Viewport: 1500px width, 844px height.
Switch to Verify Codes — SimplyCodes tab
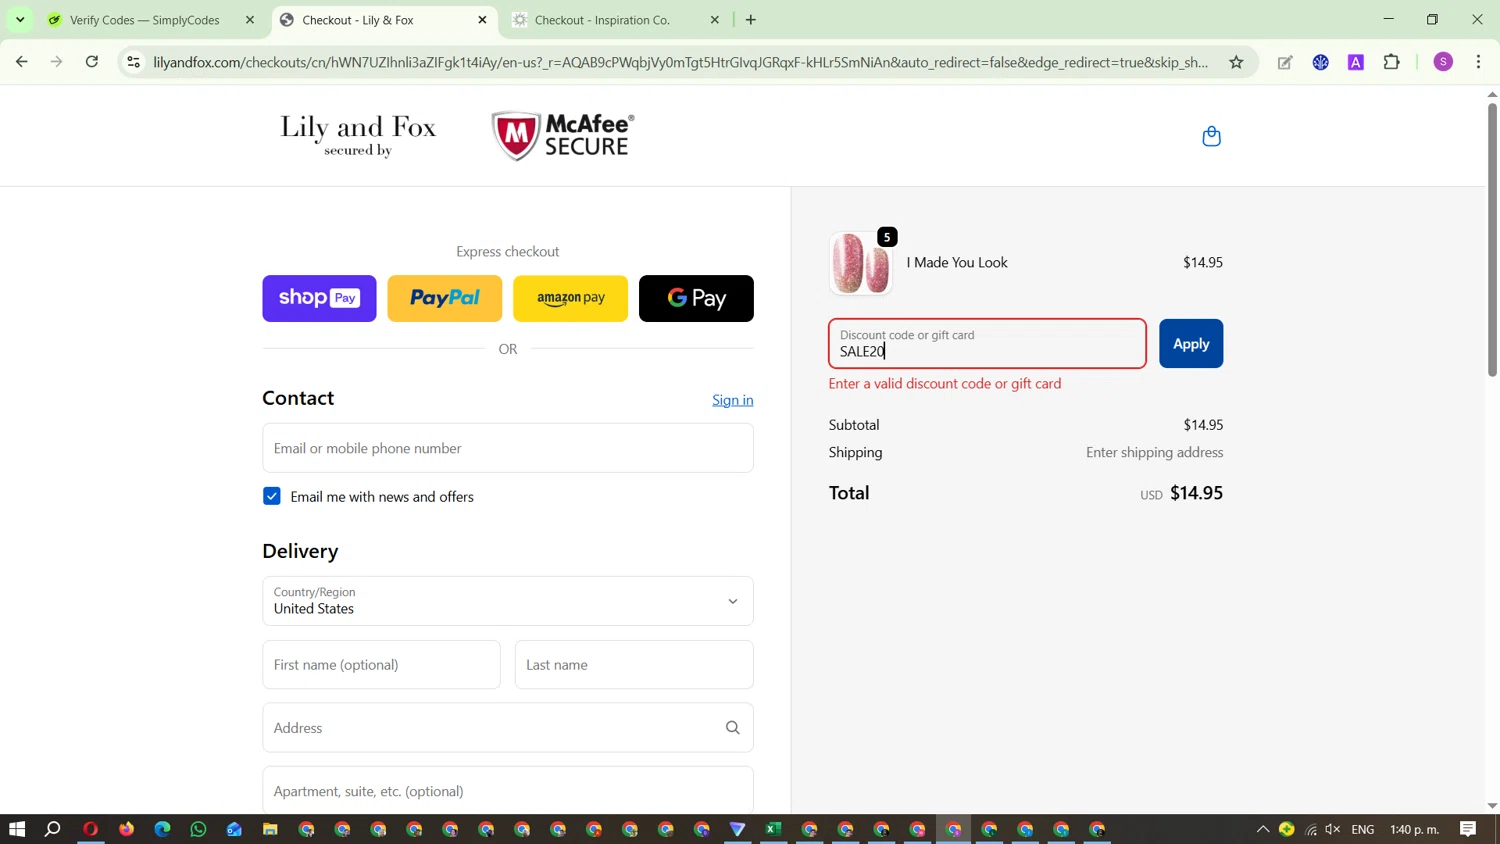click(x=145, y=20)
